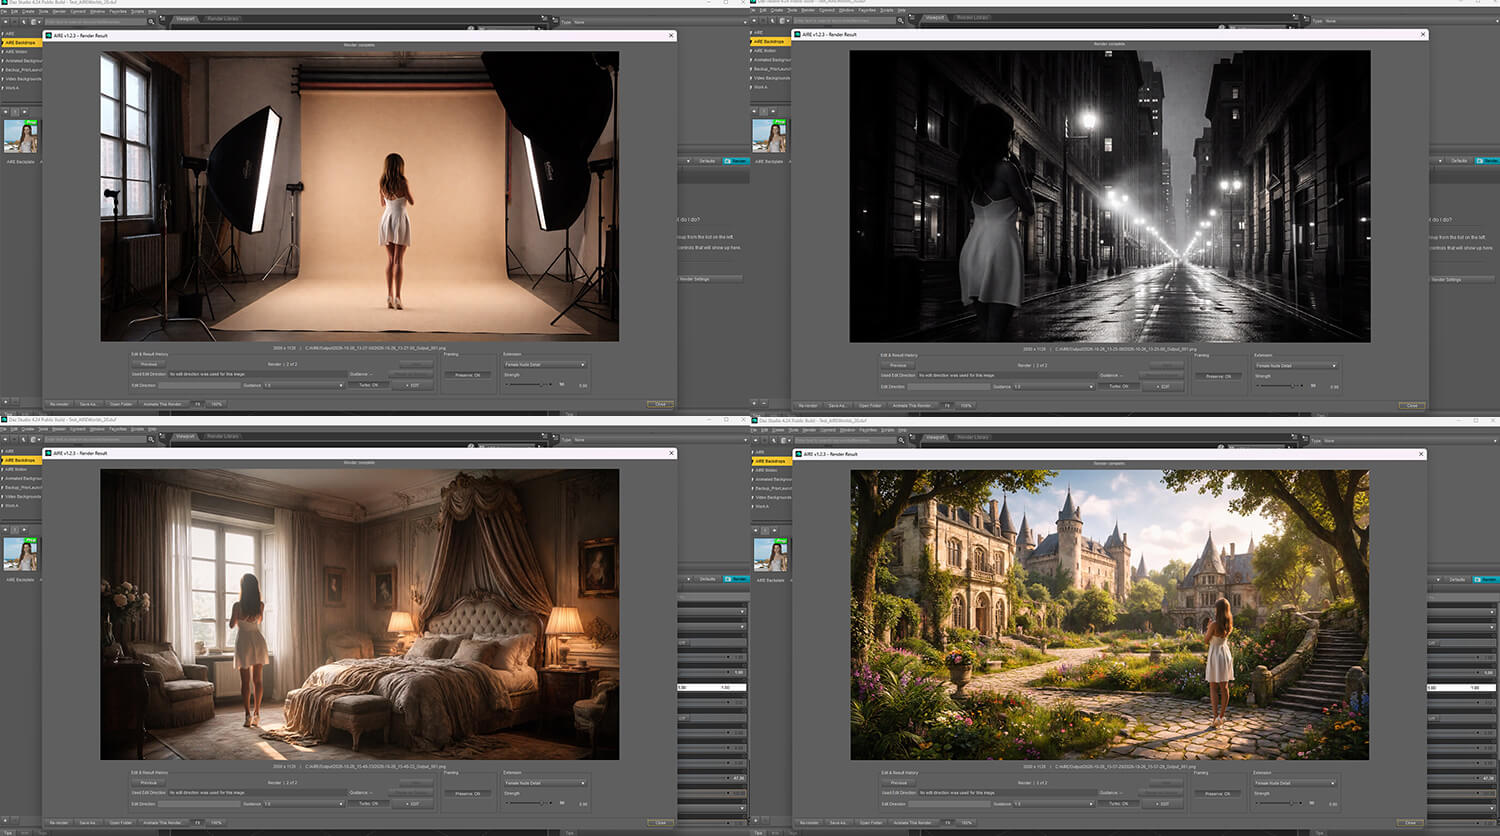Open the Guidance dropdown in the bedroom dialog
This screenshot has height=836, width=1500.
click(304, 803)
